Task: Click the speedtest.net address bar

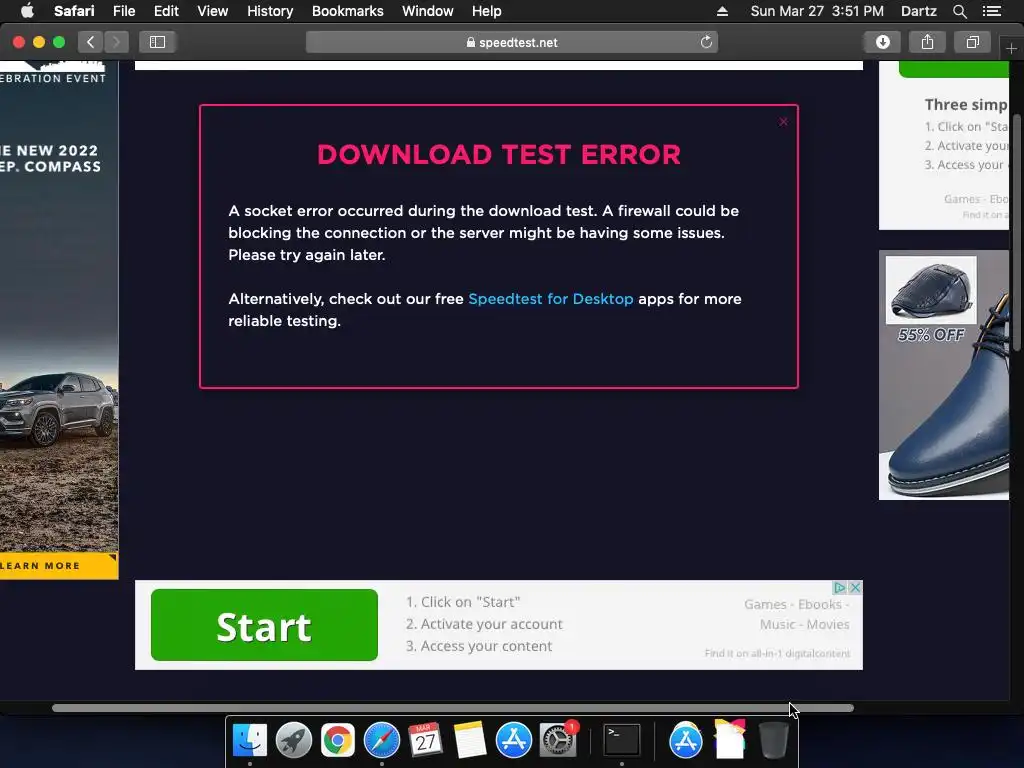Action: pyautogui.click(x=512, y=42)
